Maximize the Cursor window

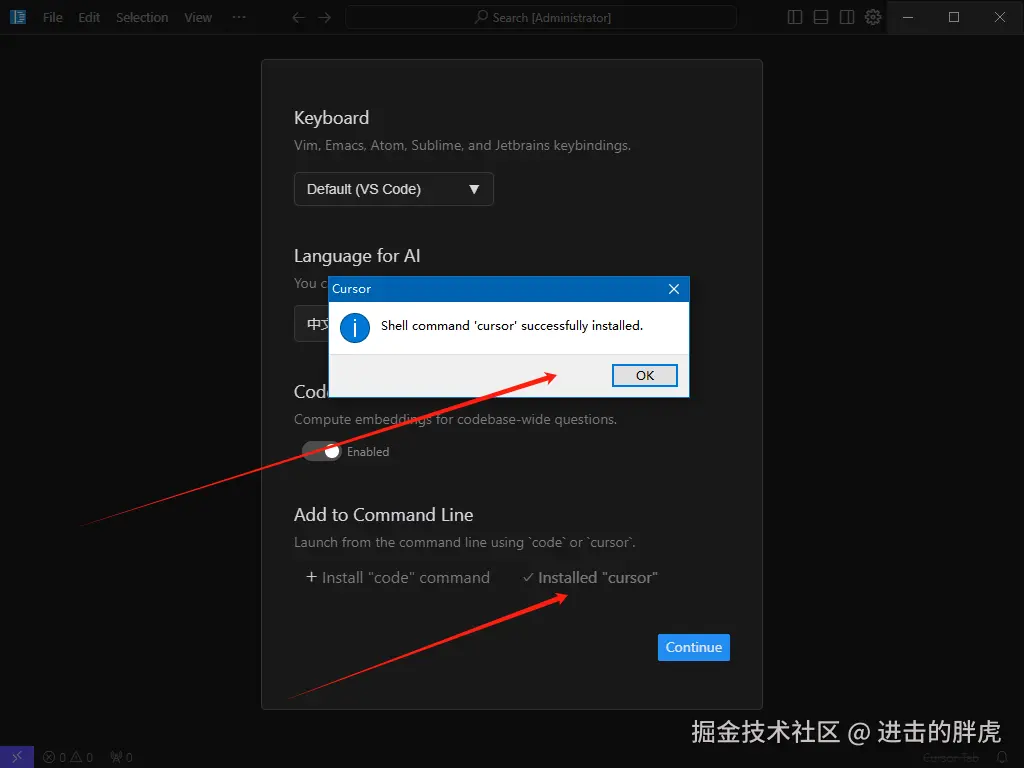tap(953, 18)
